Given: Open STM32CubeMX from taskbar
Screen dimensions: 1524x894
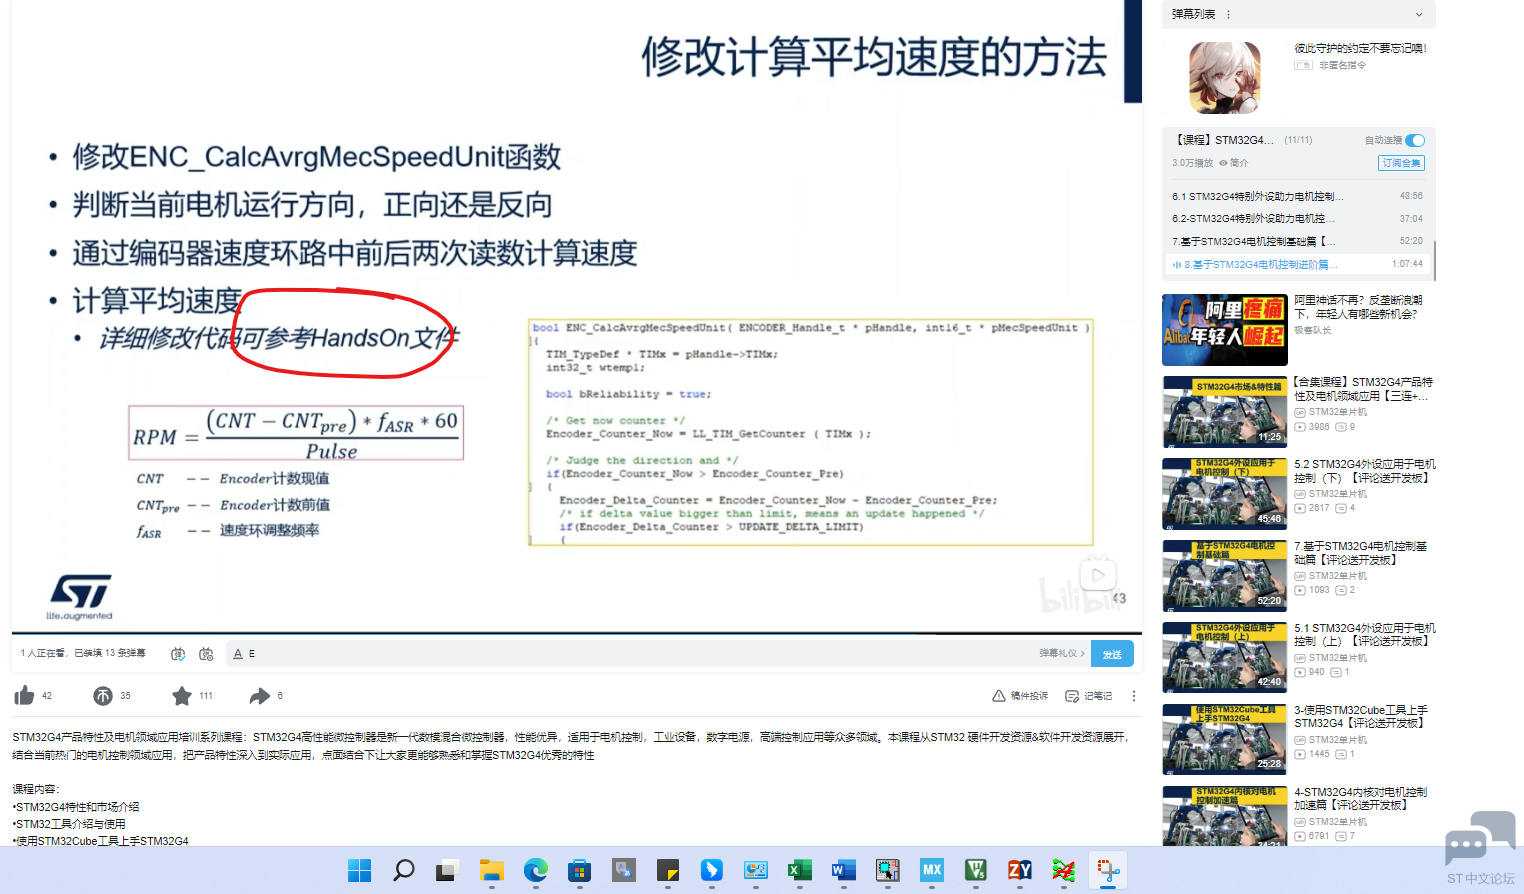Looking at the screenshot, I should (931, 871).
